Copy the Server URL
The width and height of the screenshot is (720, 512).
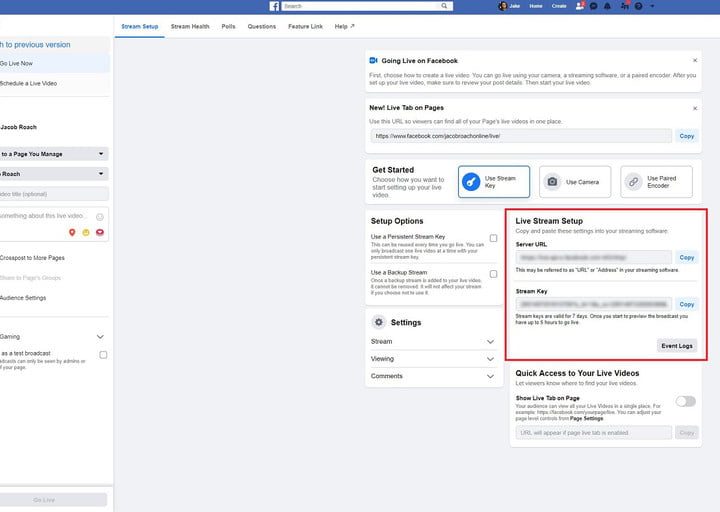click(686, 258)
